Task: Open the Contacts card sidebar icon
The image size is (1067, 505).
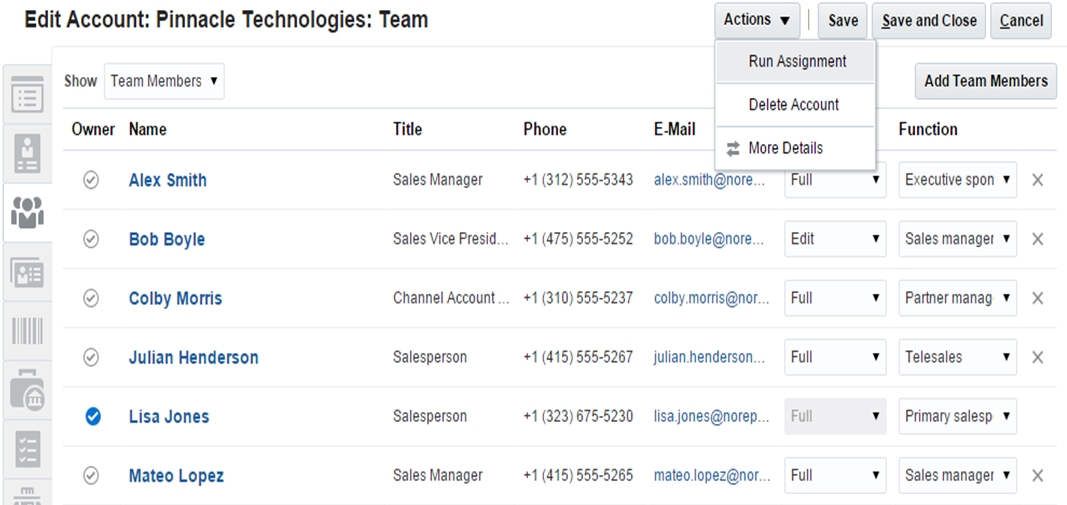Action: click(x=27, y=273)
